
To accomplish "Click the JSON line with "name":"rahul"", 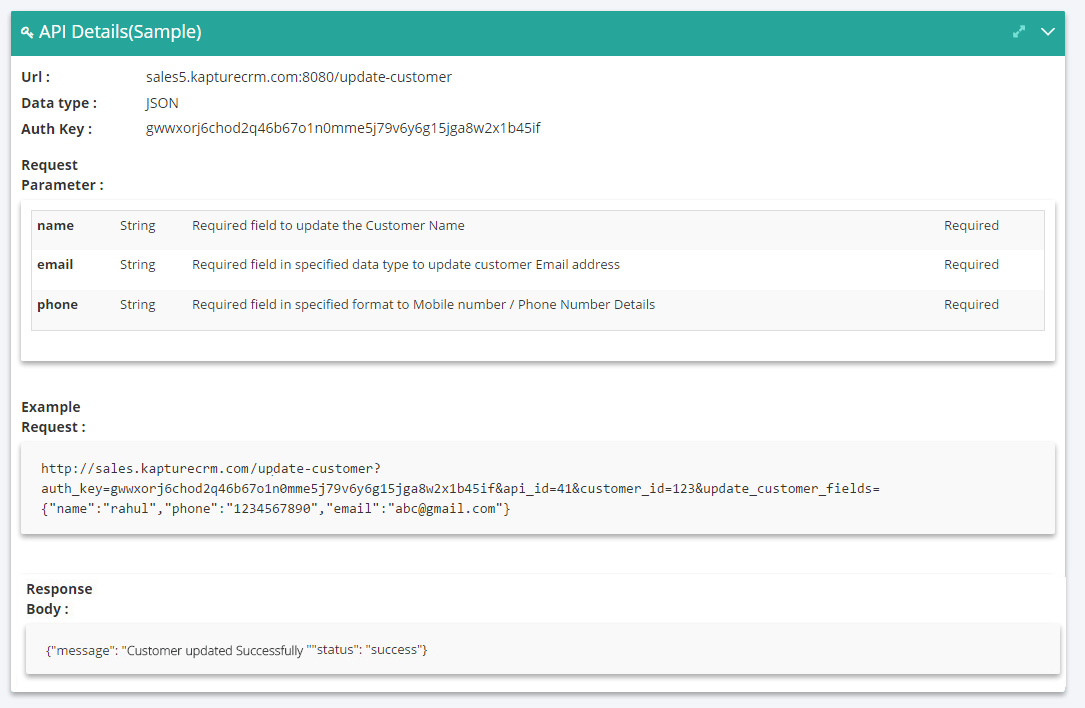I will coord(275,509).
